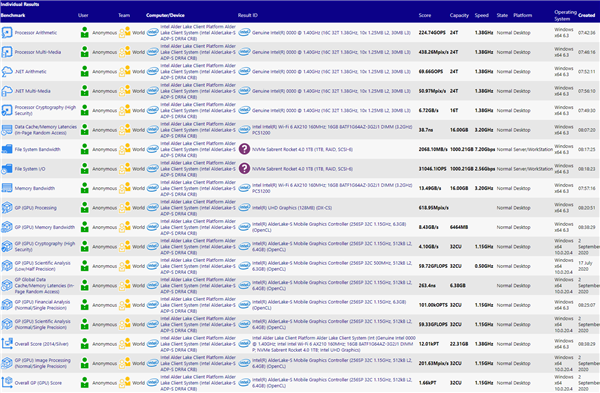Click the World team icon in .NET Multi-Media row
The image size is (600, 393).
(124, 91)
